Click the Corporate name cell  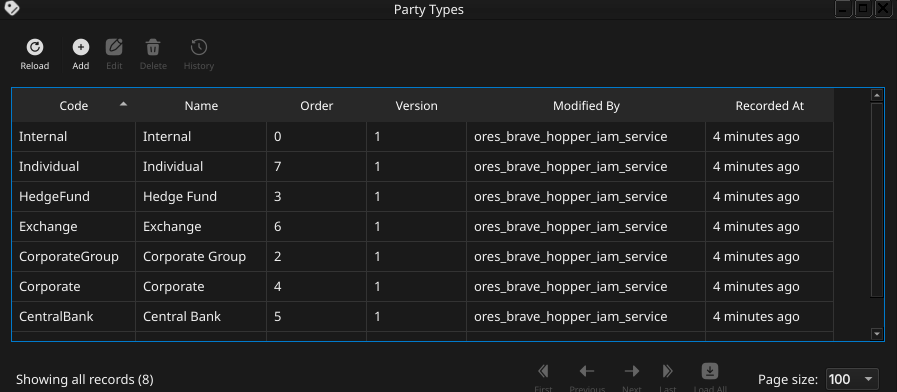[x=201, y=286]
